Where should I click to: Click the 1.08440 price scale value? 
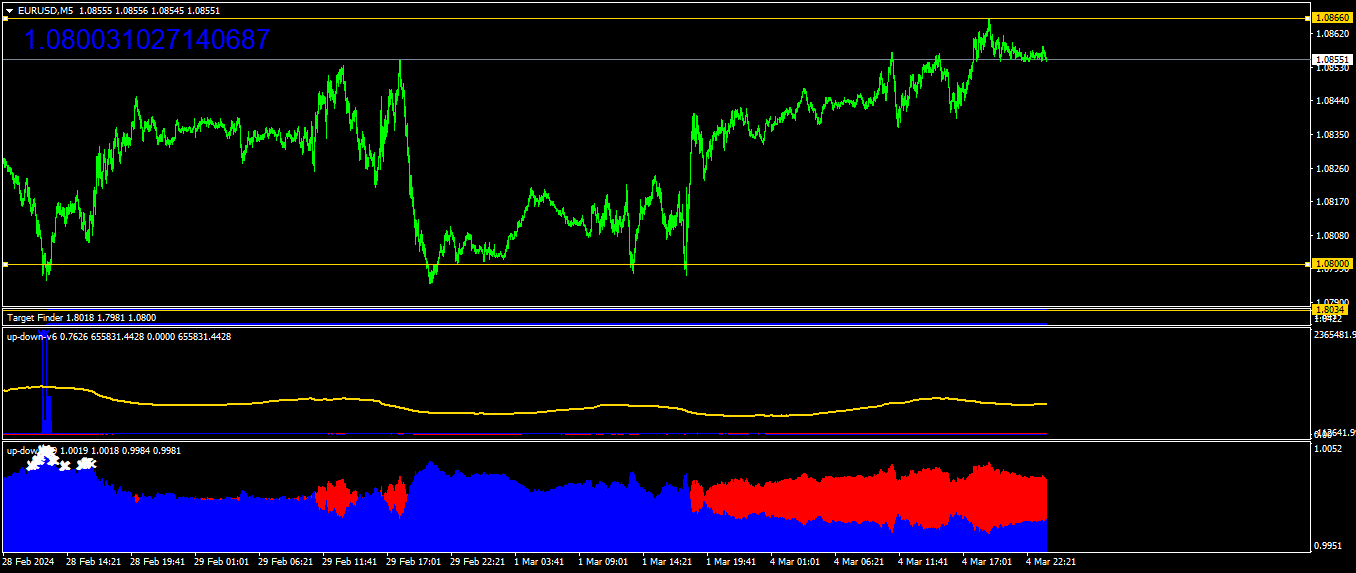pos(1334,101)
